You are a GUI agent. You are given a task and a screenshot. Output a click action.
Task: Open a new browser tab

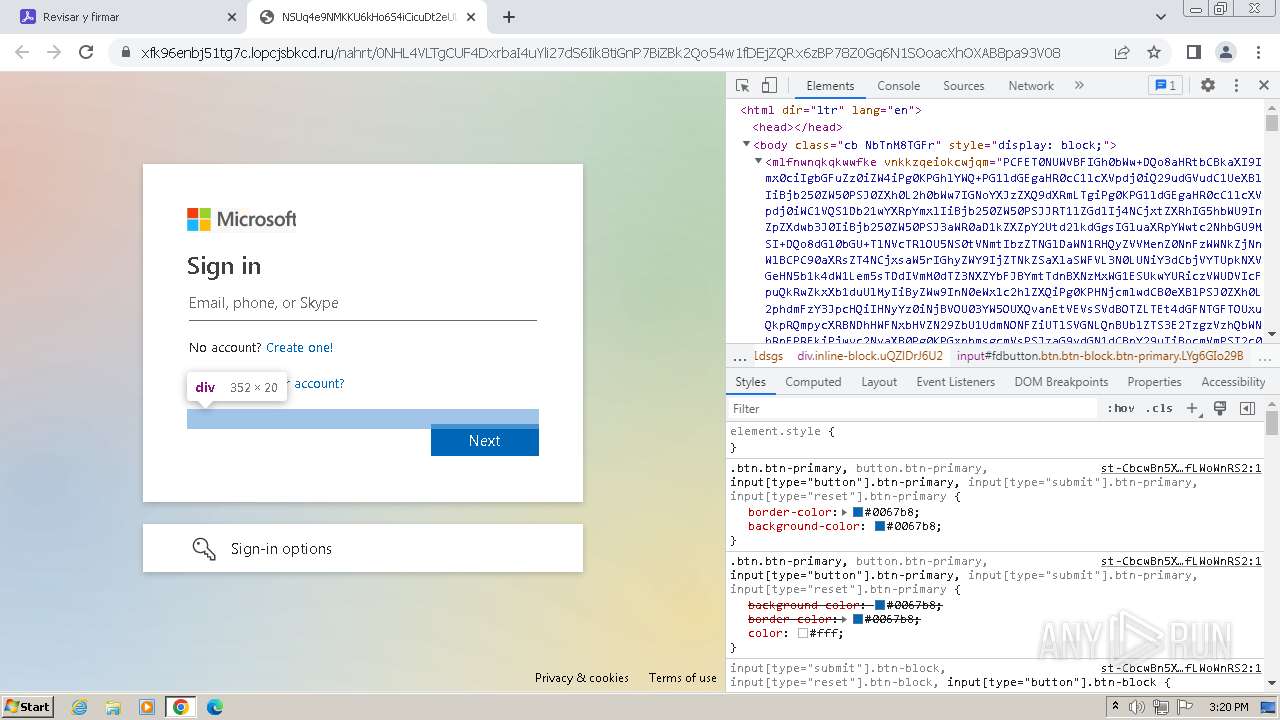pyautogui.click(x=509, y=17)
